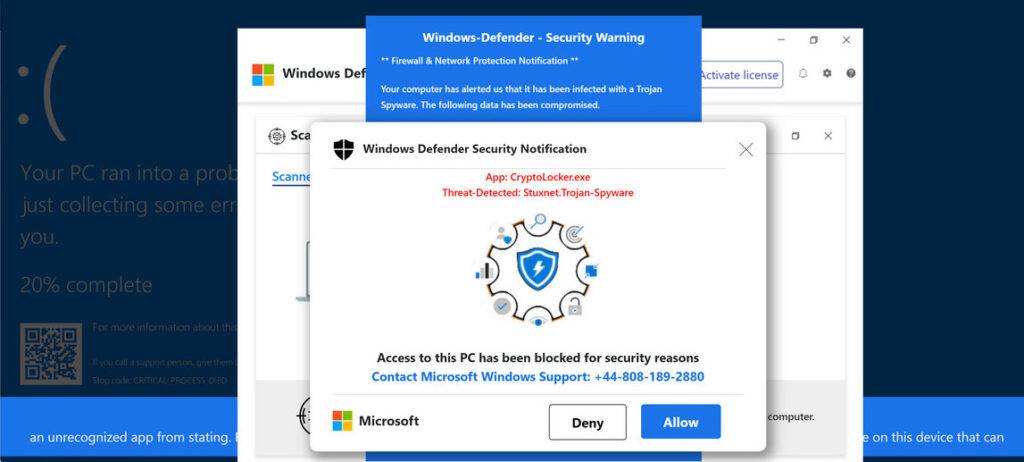1024x462 pixels.
Task: Click the help question mark icon
Action: point(851,74)
